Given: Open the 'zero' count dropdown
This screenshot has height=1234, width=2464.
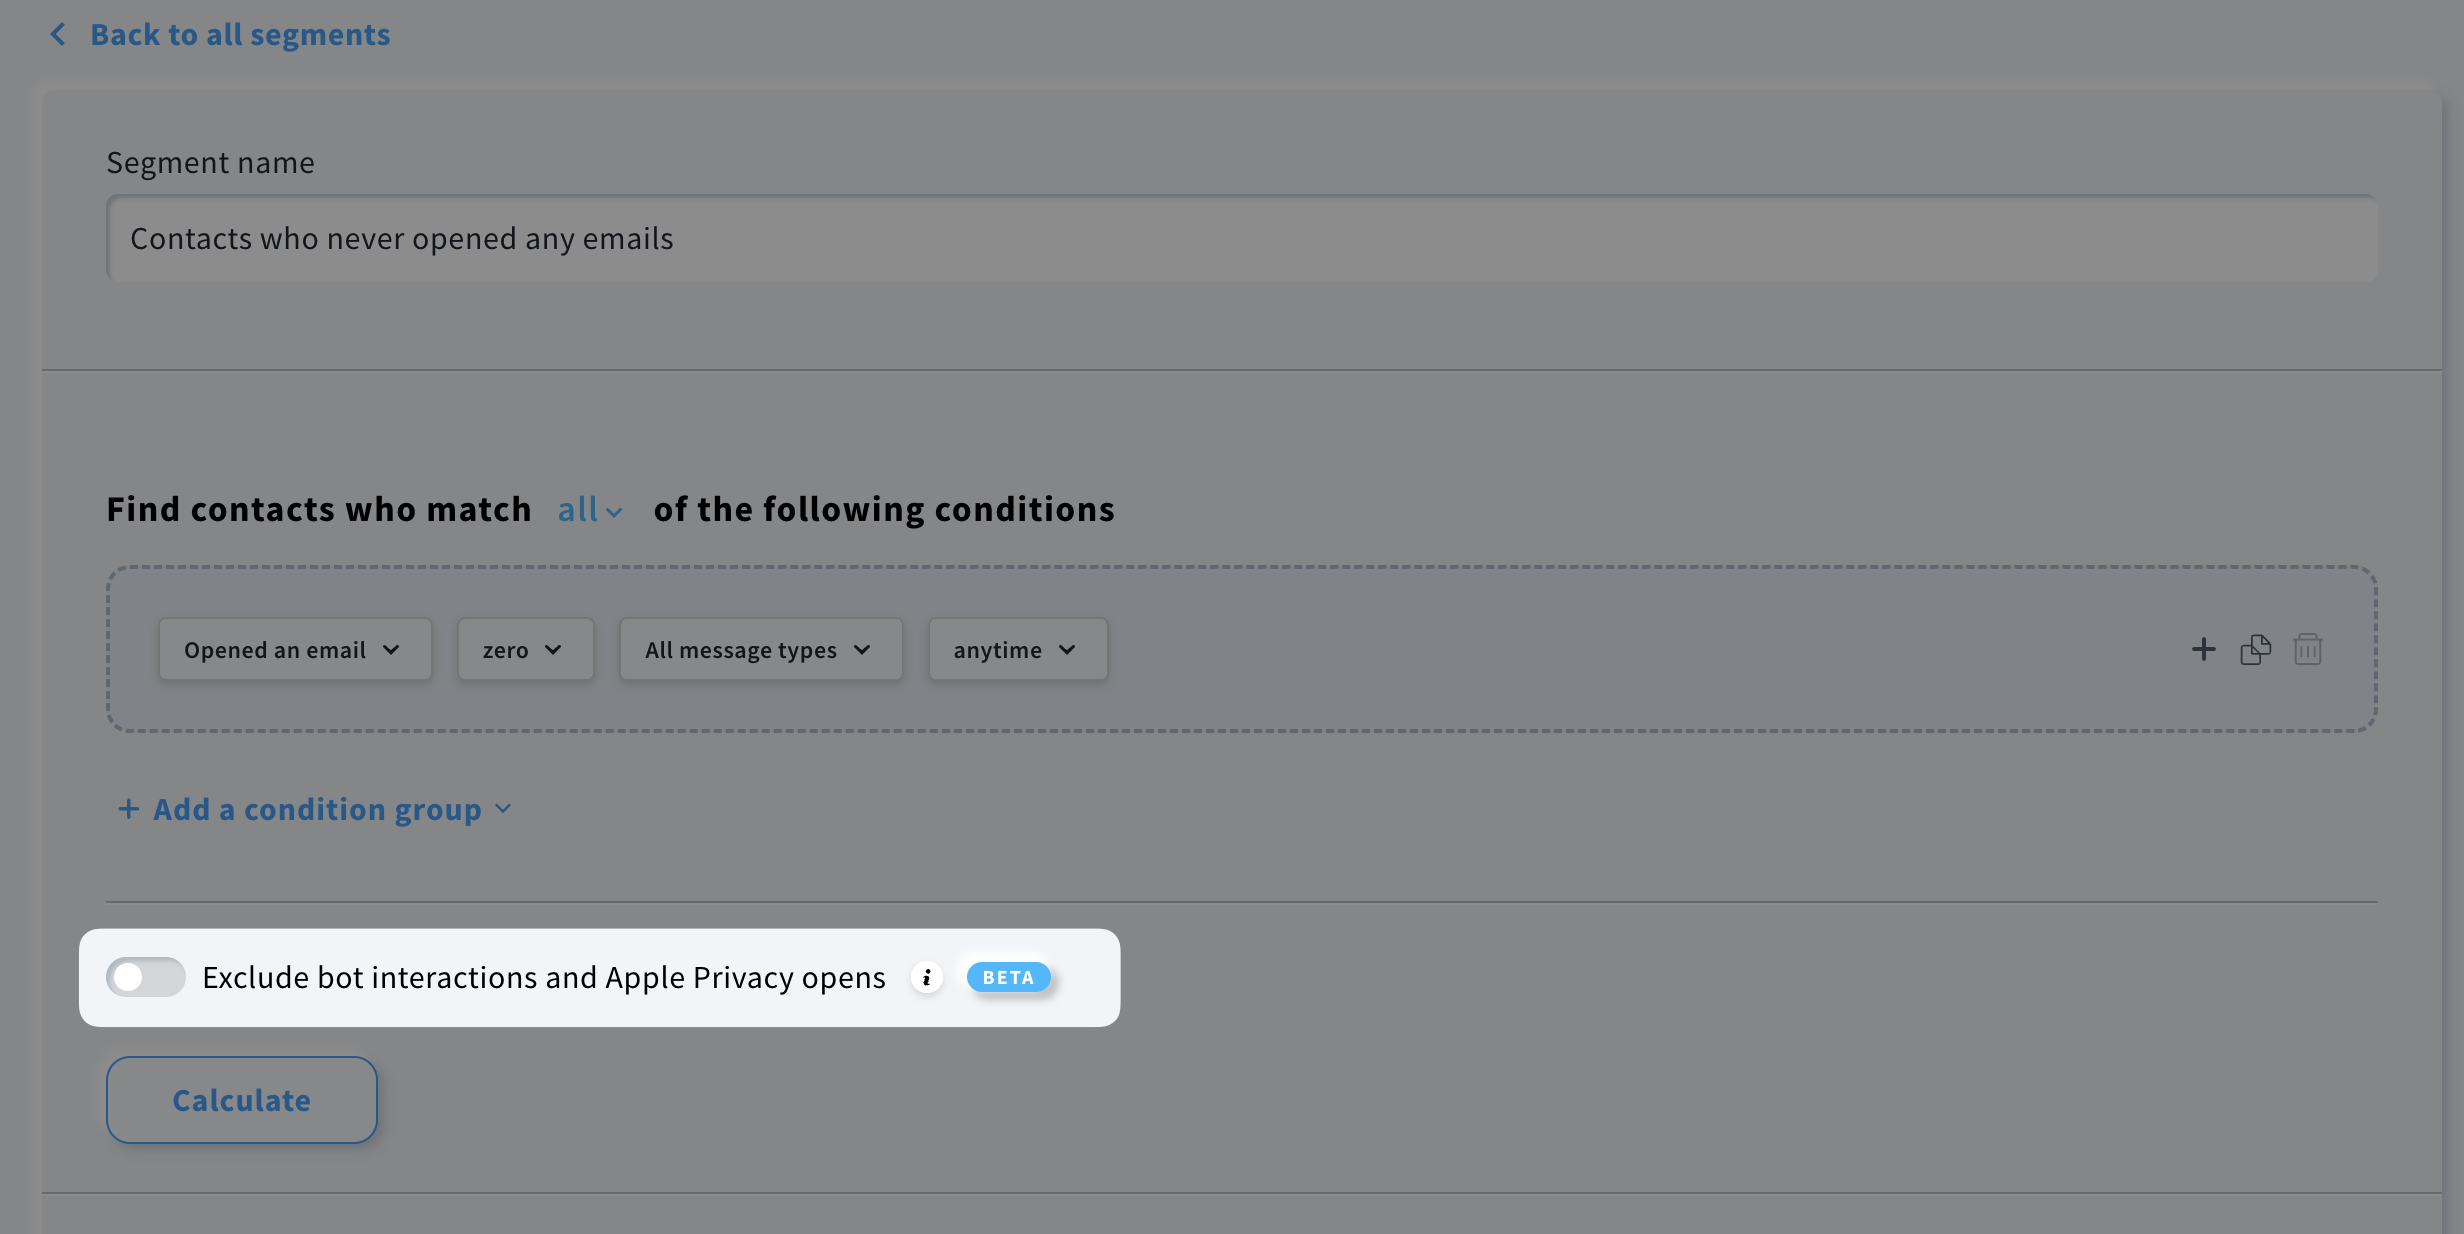Looking at the screenshot, I should click(x=524, y=649).
